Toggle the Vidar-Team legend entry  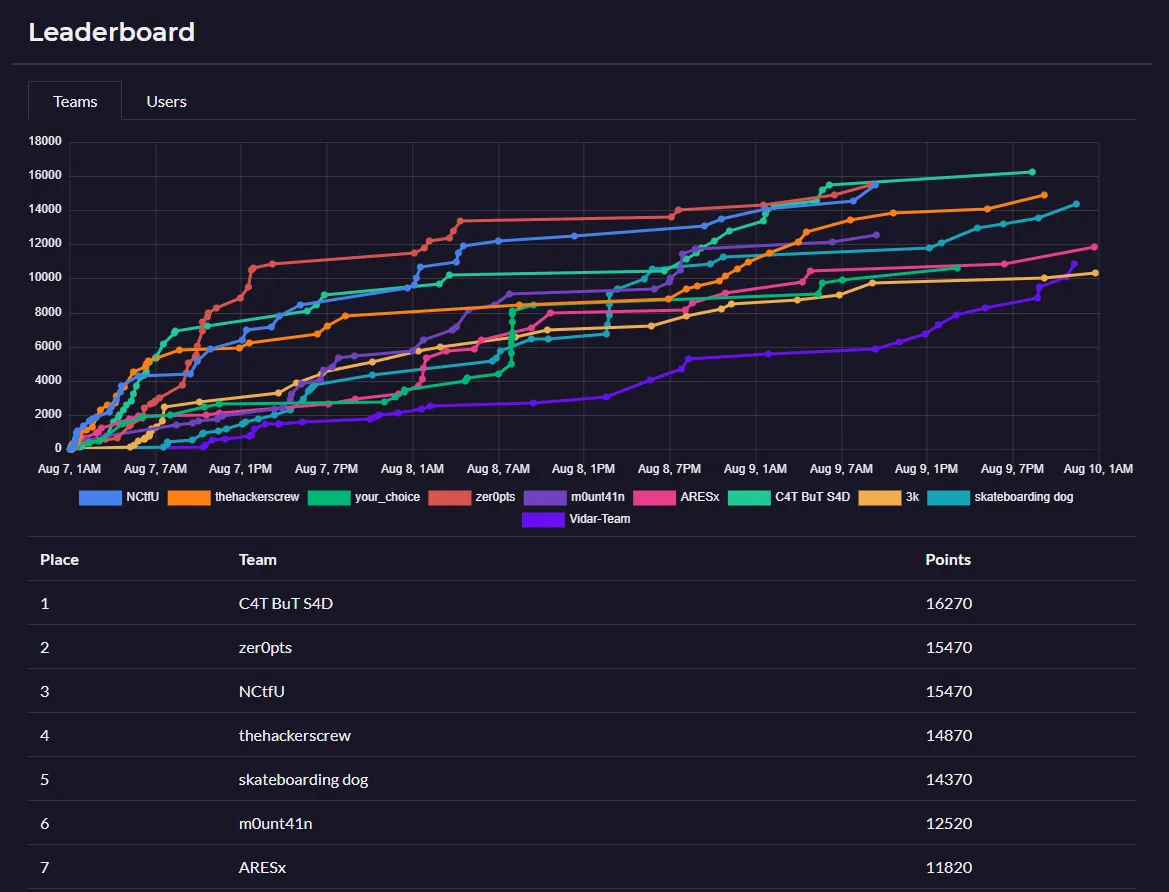[x=576, y=519]
